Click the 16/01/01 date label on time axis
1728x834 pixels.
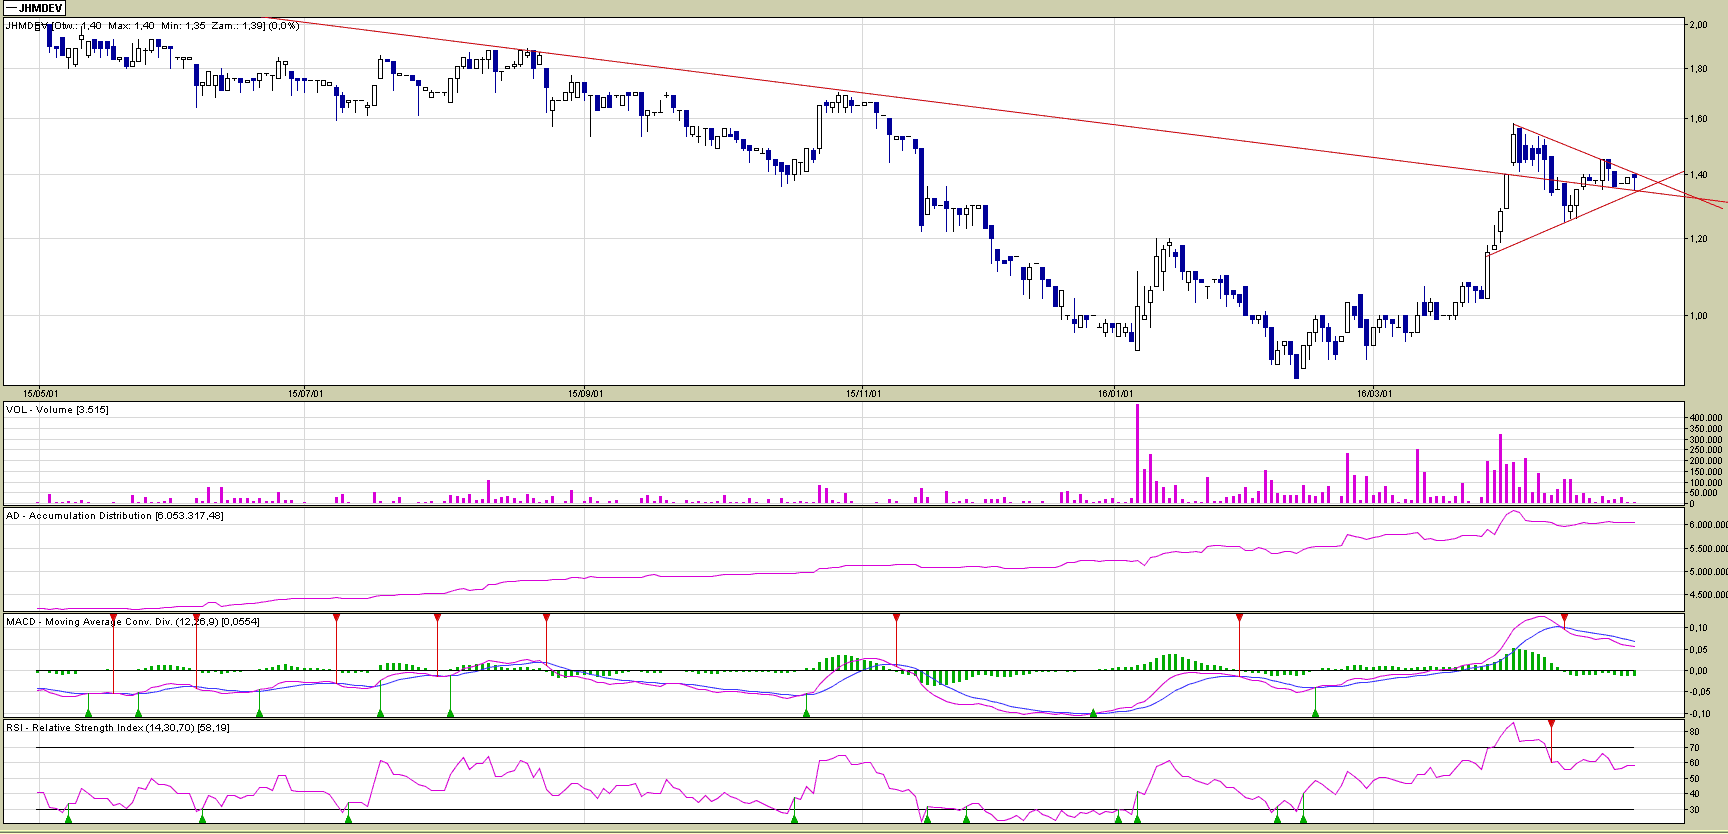[1115, 394]
